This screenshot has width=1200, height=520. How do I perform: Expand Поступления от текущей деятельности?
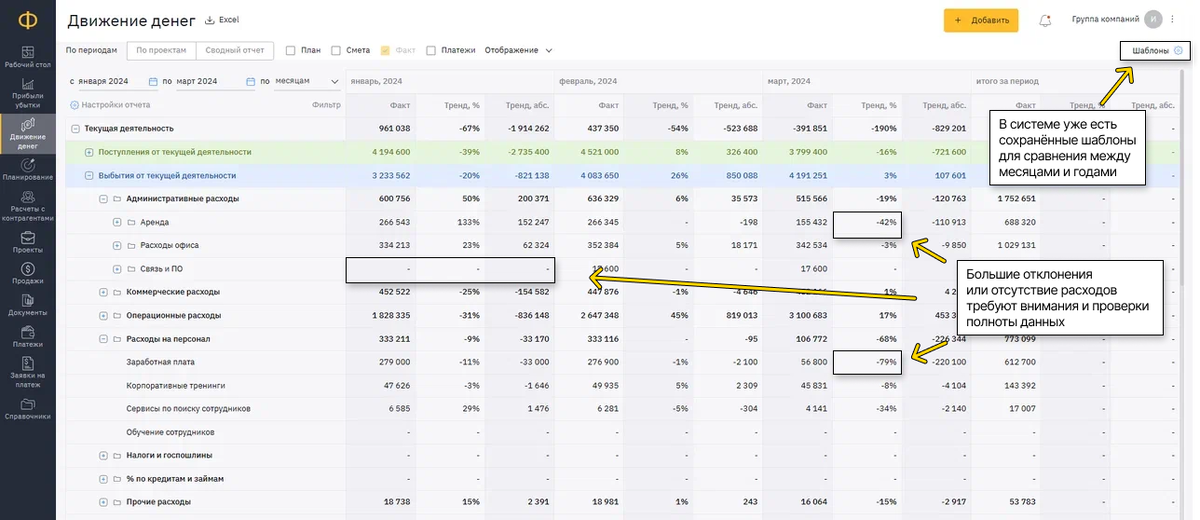89,152
